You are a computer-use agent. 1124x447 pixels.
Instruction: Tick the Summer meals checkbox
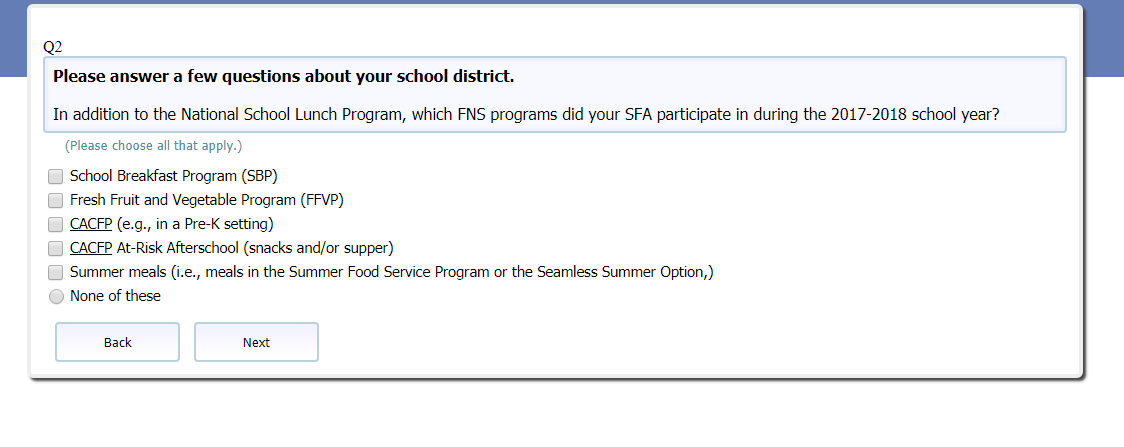point(56,272)
